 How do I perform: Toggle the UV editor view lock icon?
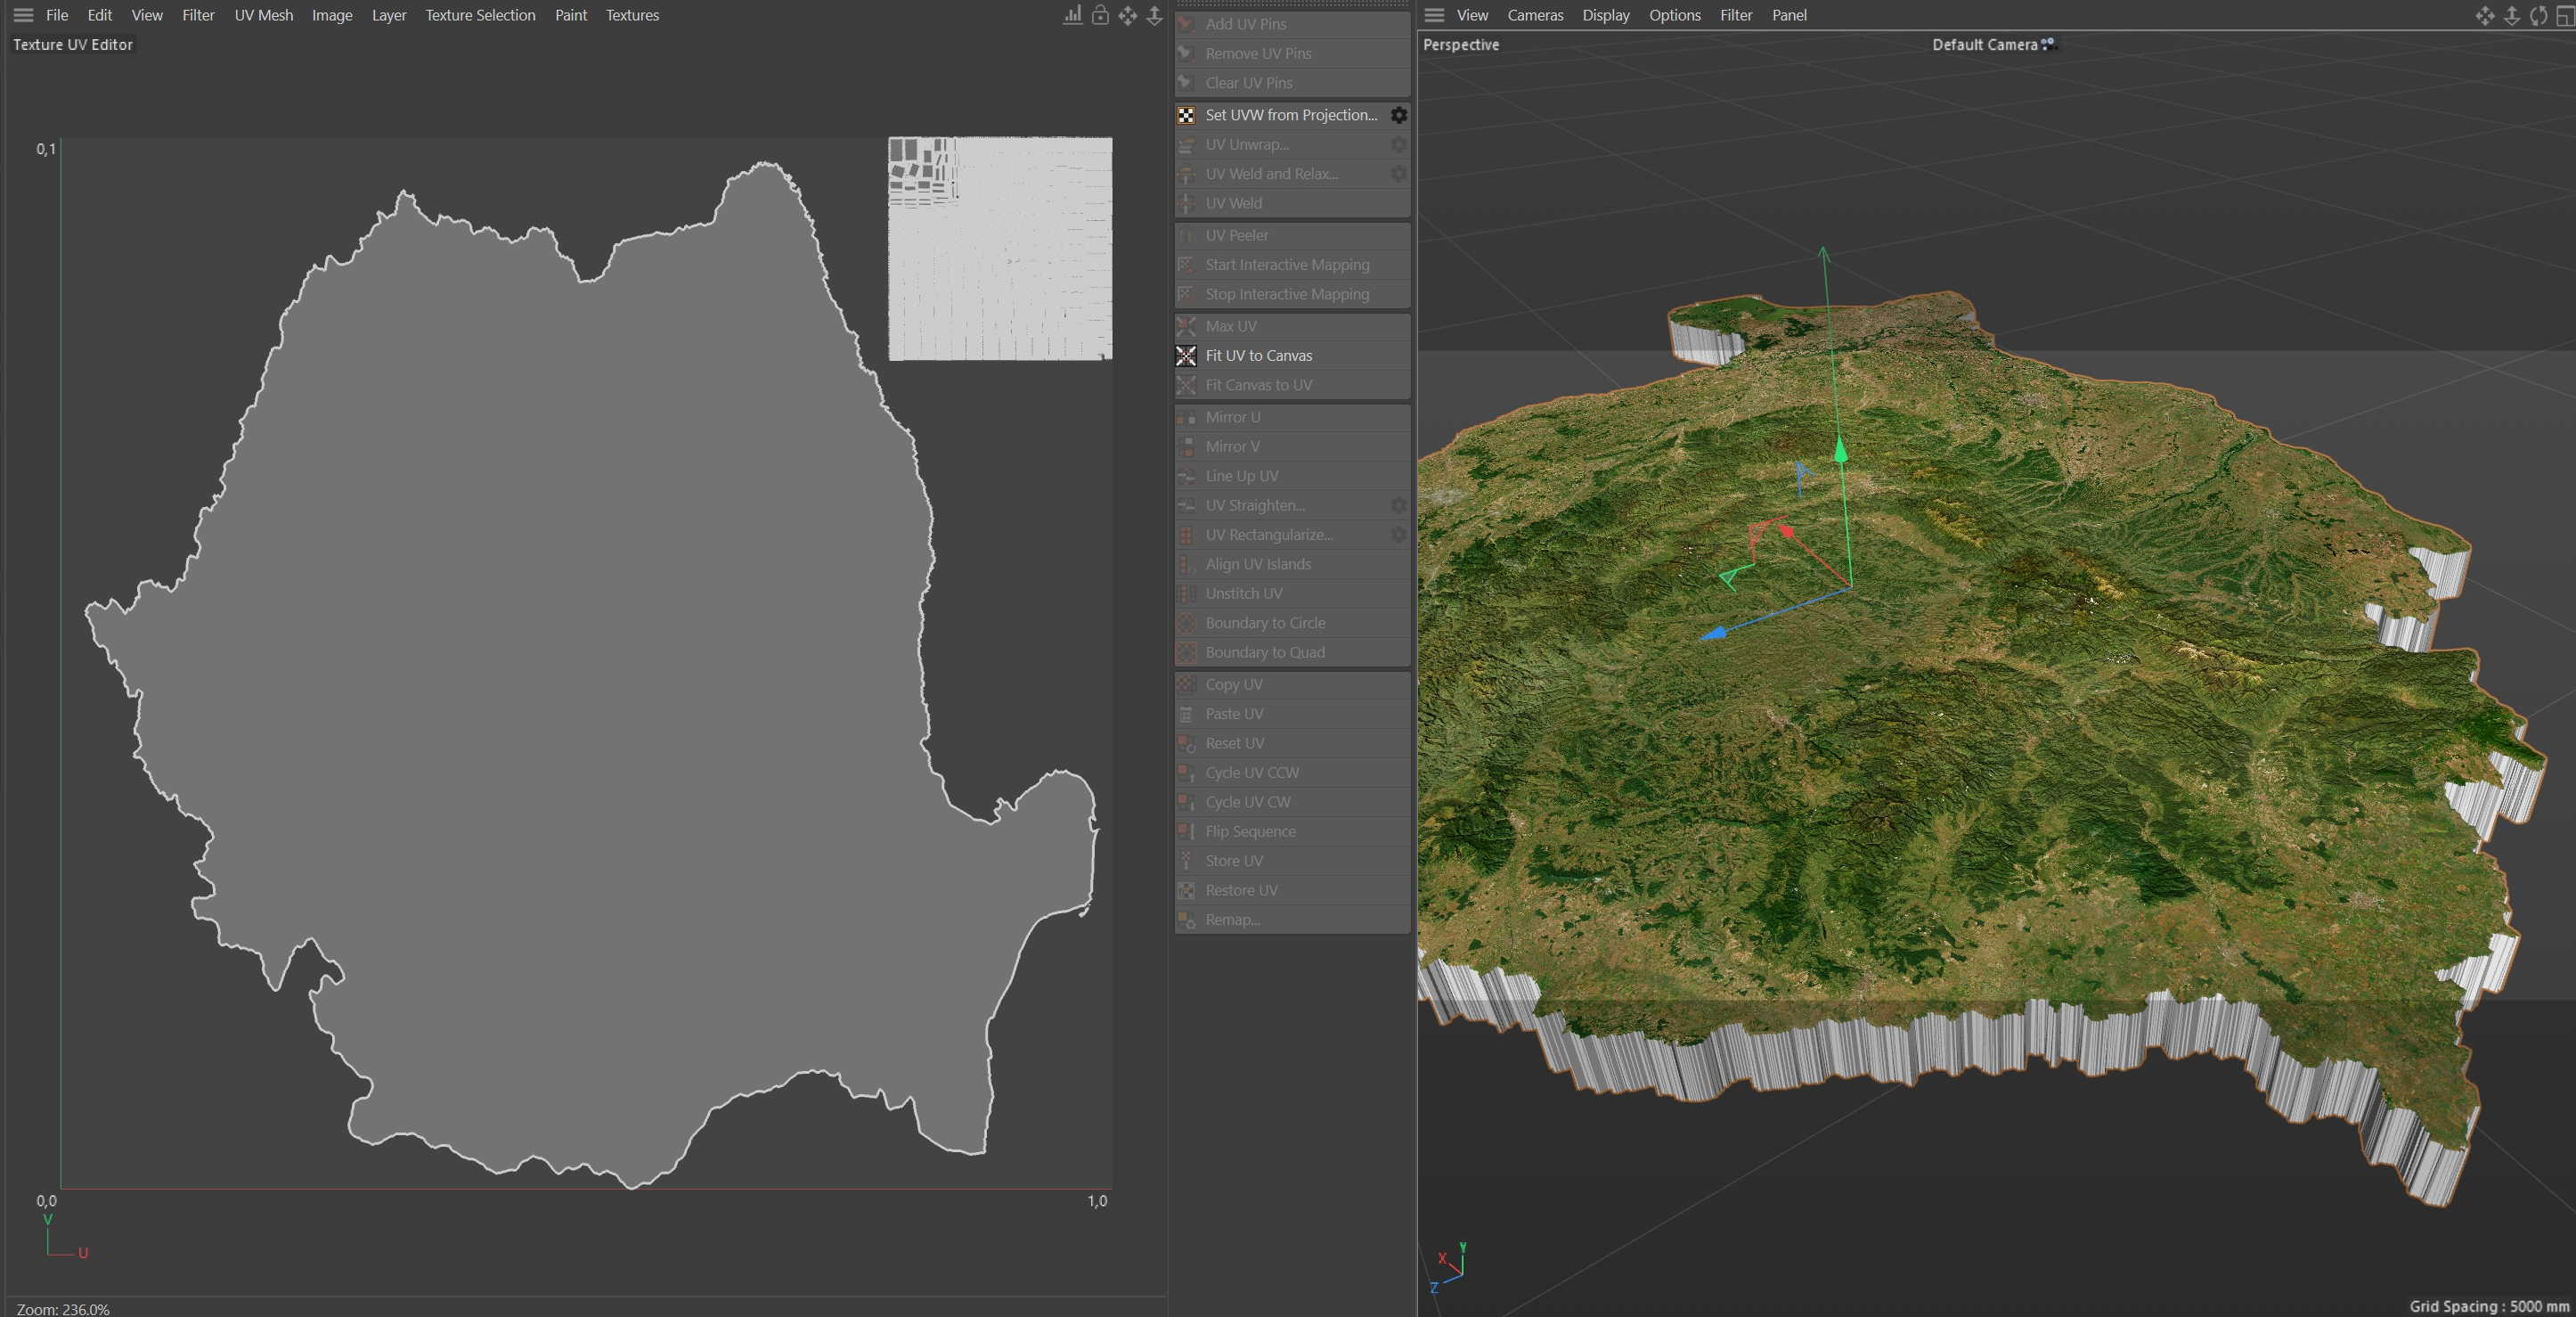[1100, 15]
